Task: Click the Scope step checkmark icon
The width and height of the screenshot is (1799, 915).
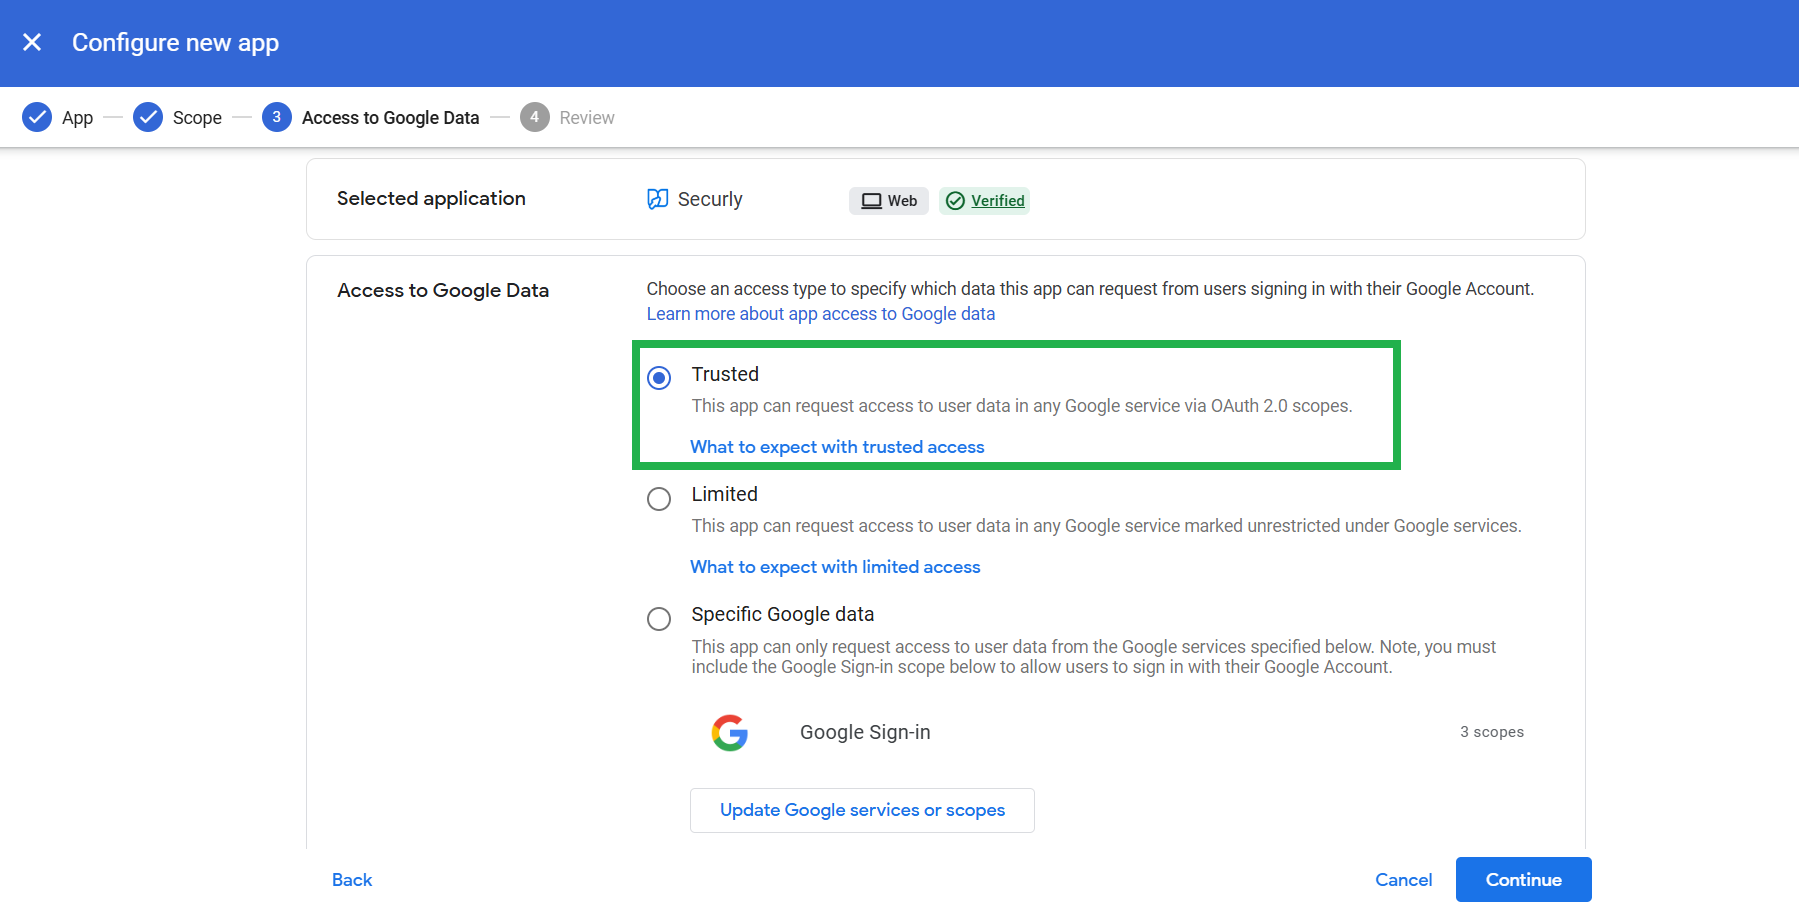Action: click(148, 117)
